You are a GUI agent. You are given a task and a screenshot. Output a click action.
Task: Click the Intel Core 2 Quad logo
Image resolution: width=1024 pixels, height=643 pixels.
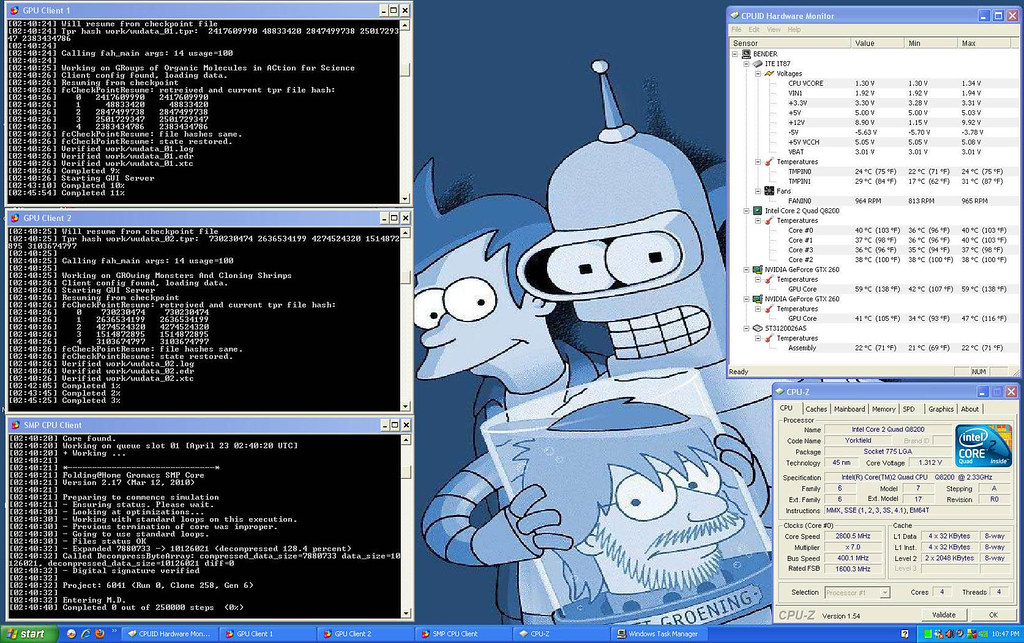pyautogui.click(x=983, y=445)
